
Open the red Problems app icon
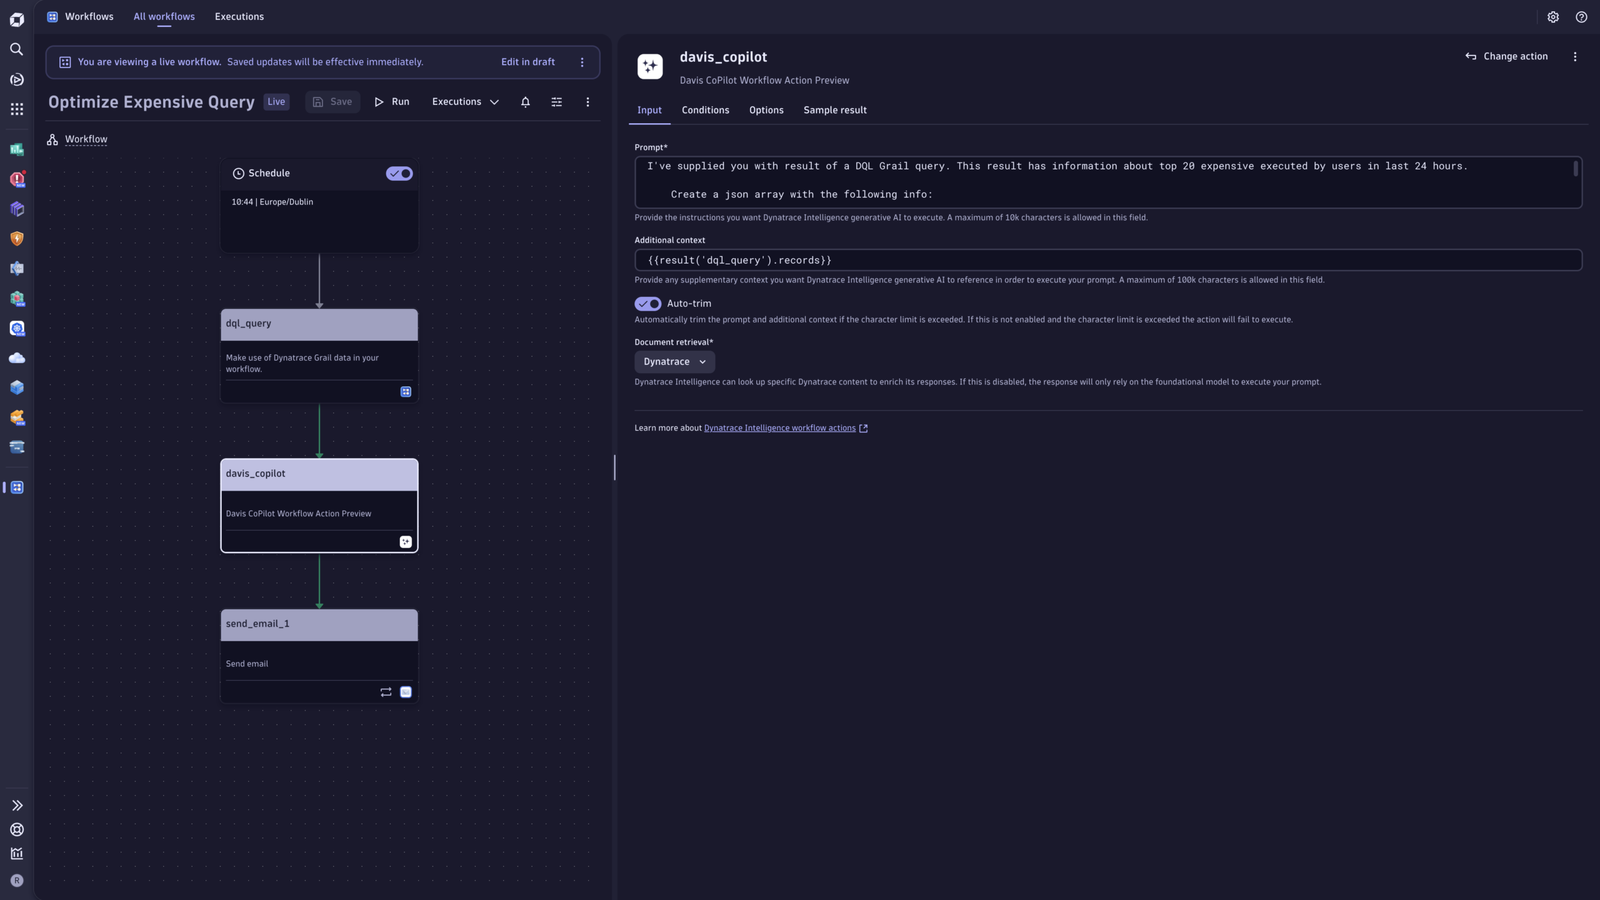(x=17, y=179)
